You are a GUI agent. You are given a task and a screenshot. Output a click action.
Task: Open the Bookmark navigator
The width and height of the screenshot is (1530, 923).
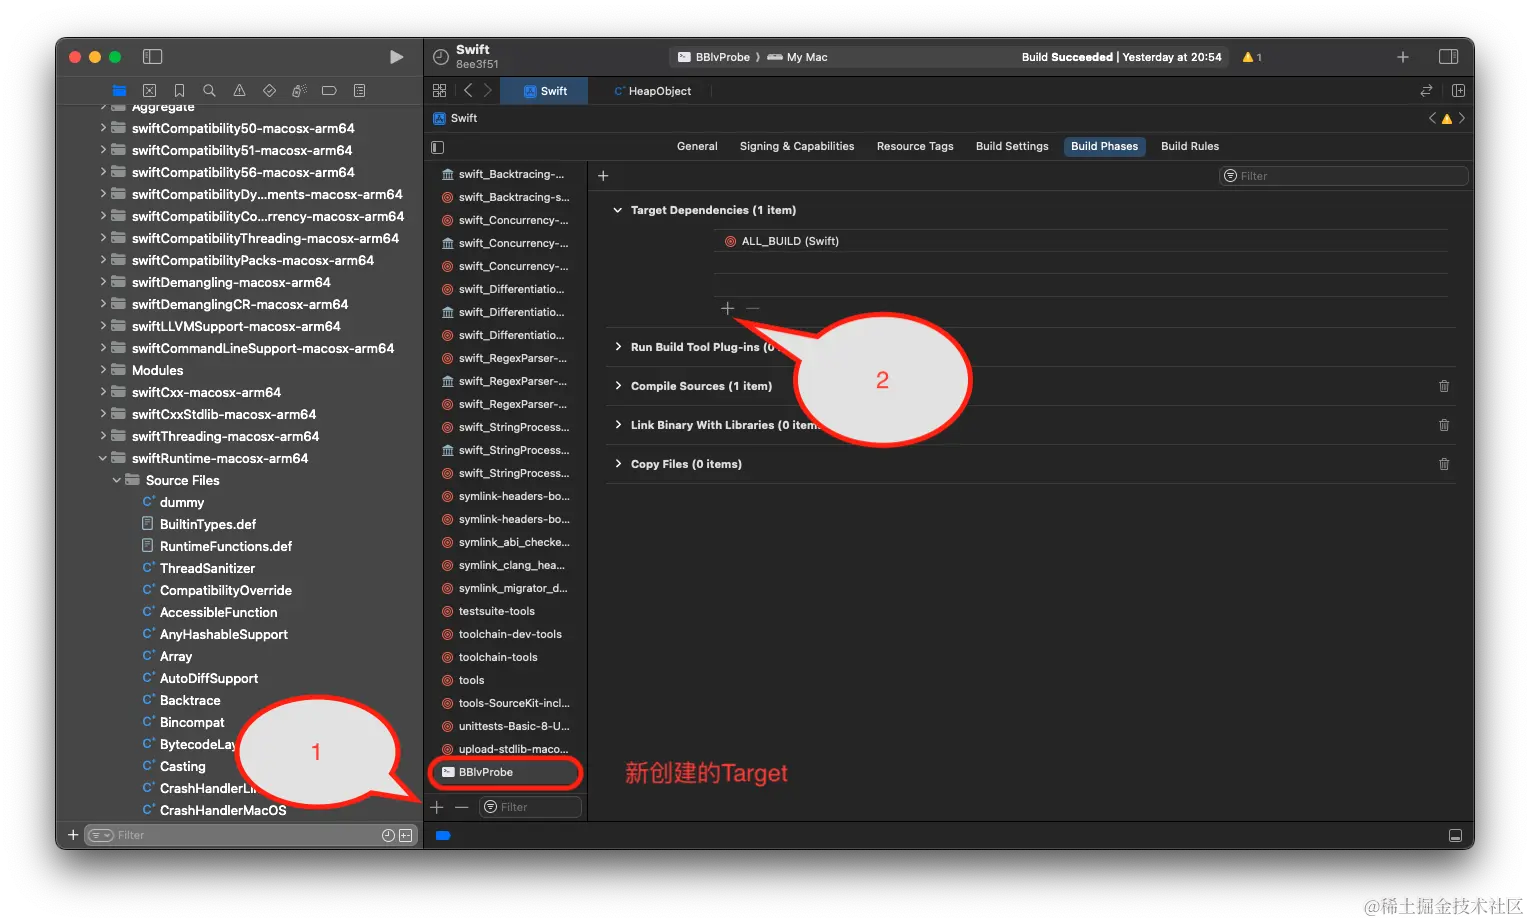179,91
